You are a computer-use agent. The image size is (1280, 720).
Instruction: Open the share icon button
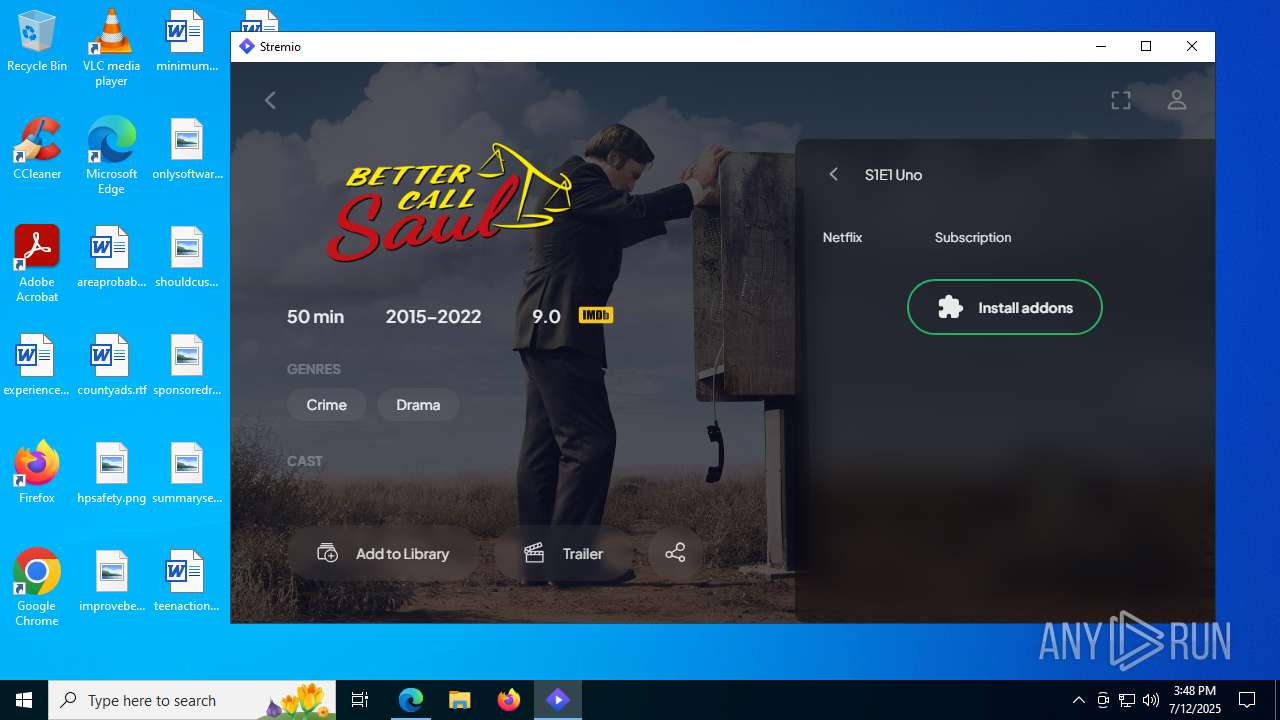[x=675, y=553]
